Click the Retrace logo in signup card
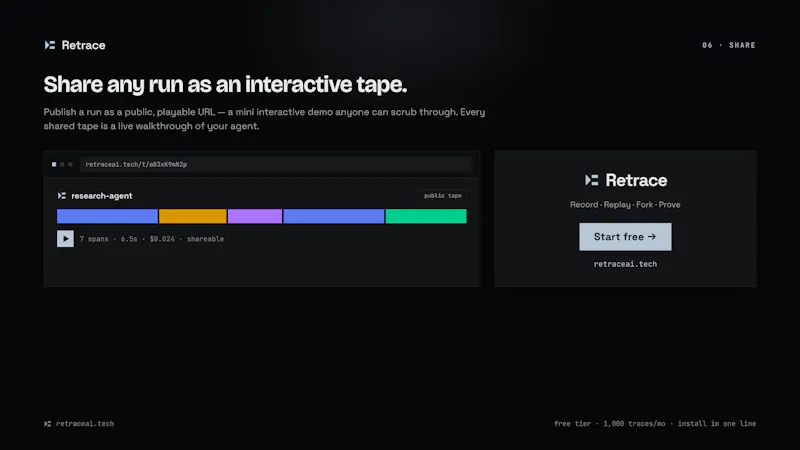 [626, 180]
